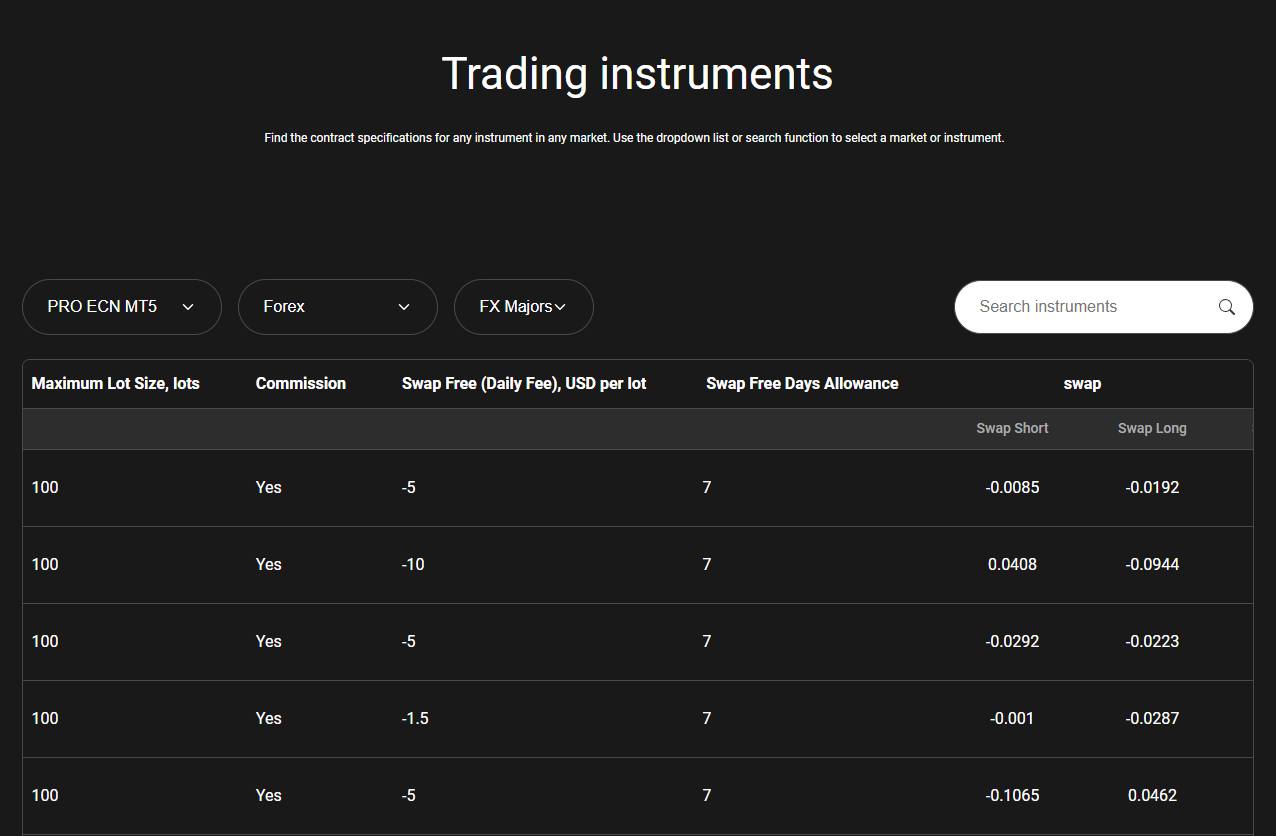Click the -10 daily fee cell
1276x836 pixels.
pyautogui.click(x=413, y=565)
